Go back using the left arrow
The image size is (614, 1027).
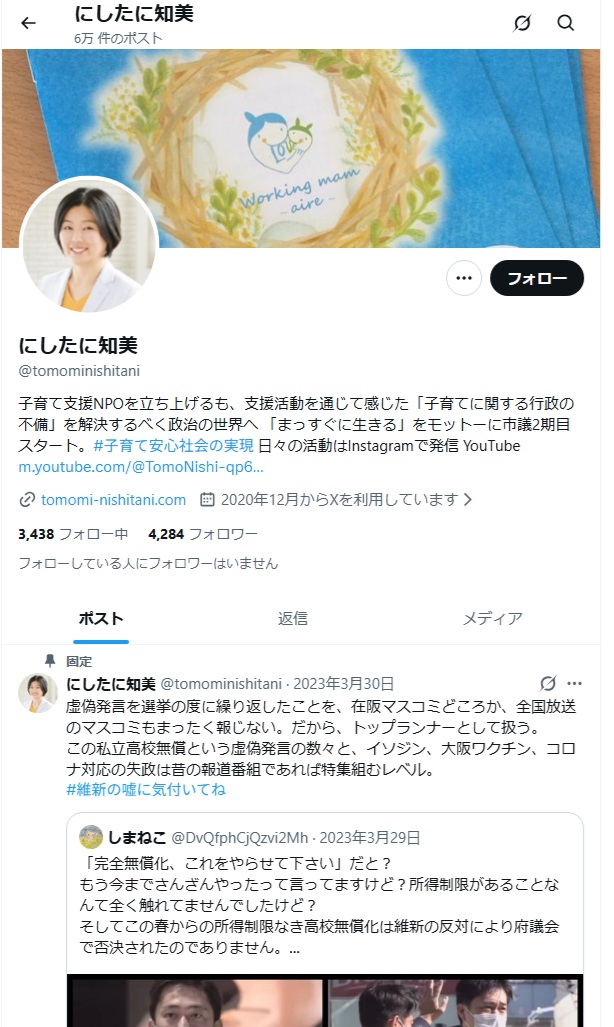[x=28, y=24]
